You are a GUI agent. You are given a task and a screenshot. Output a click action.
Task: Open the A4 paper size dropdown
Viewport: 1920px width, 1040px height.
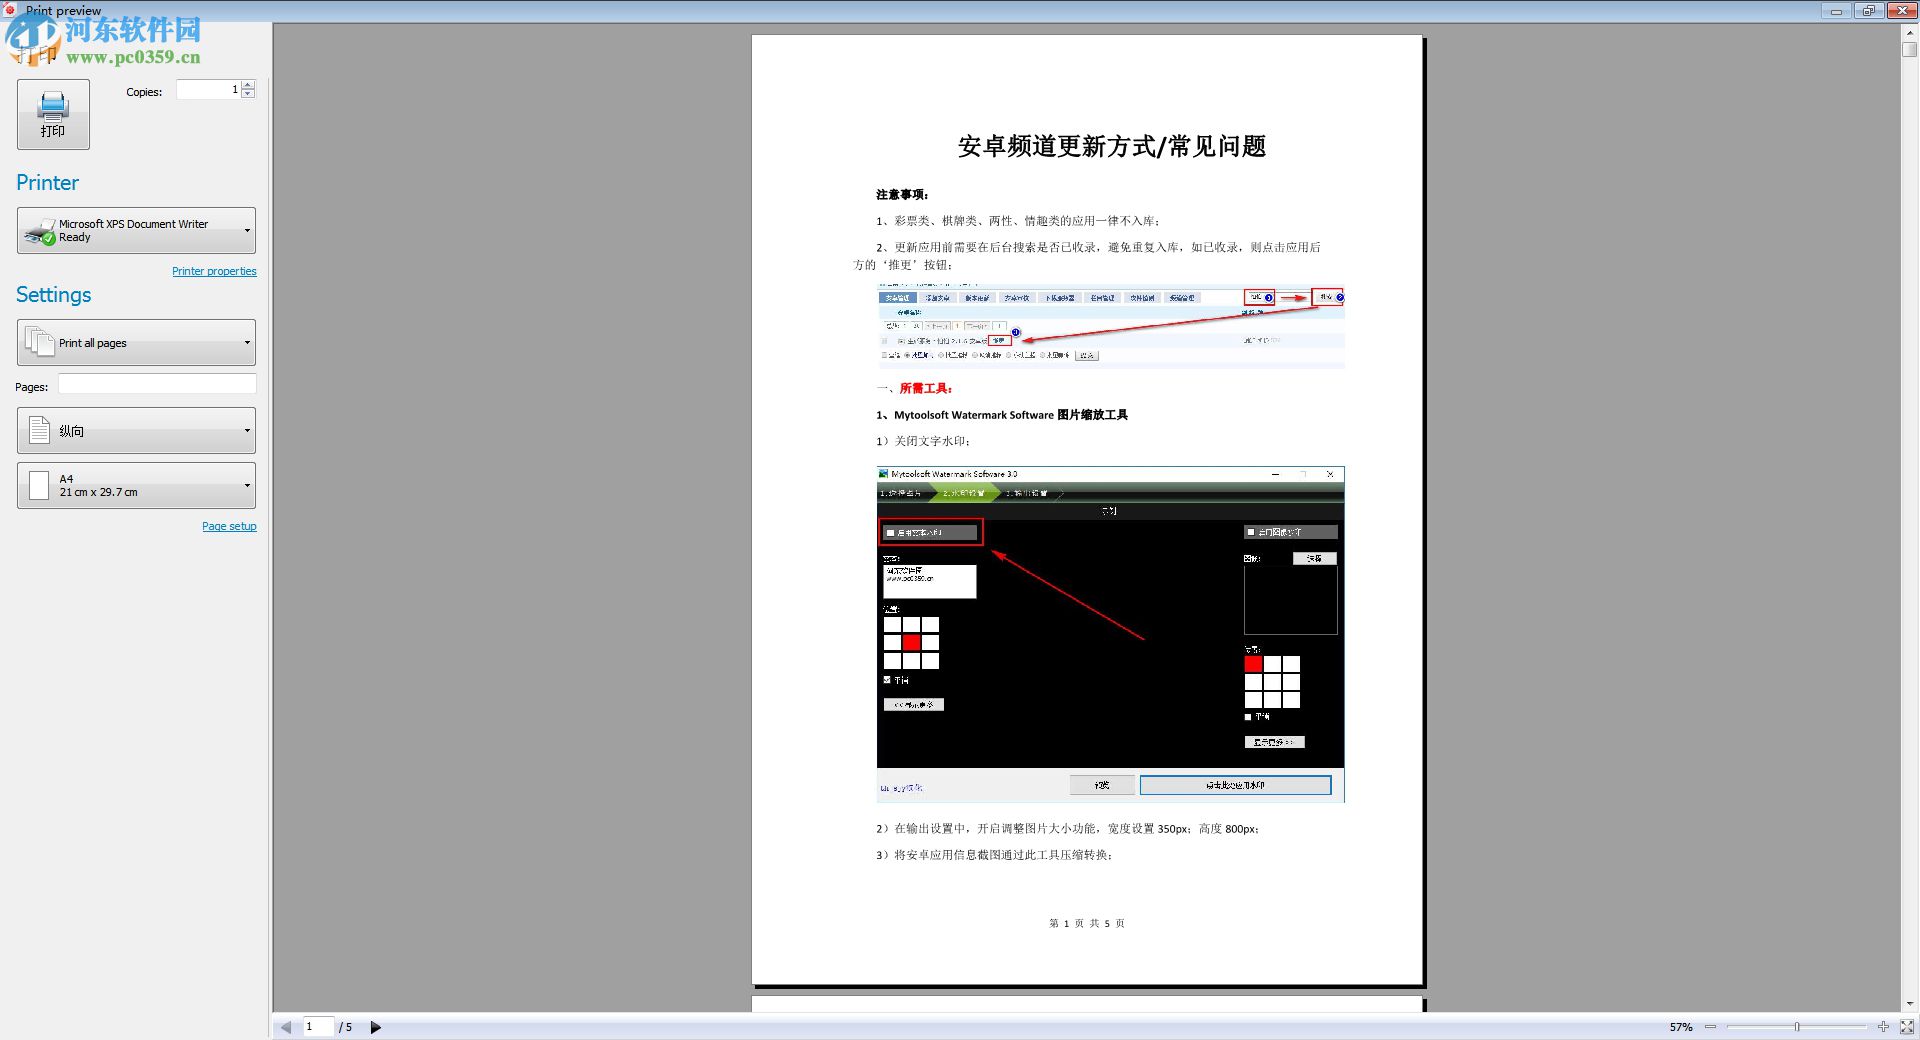(247, 485)
